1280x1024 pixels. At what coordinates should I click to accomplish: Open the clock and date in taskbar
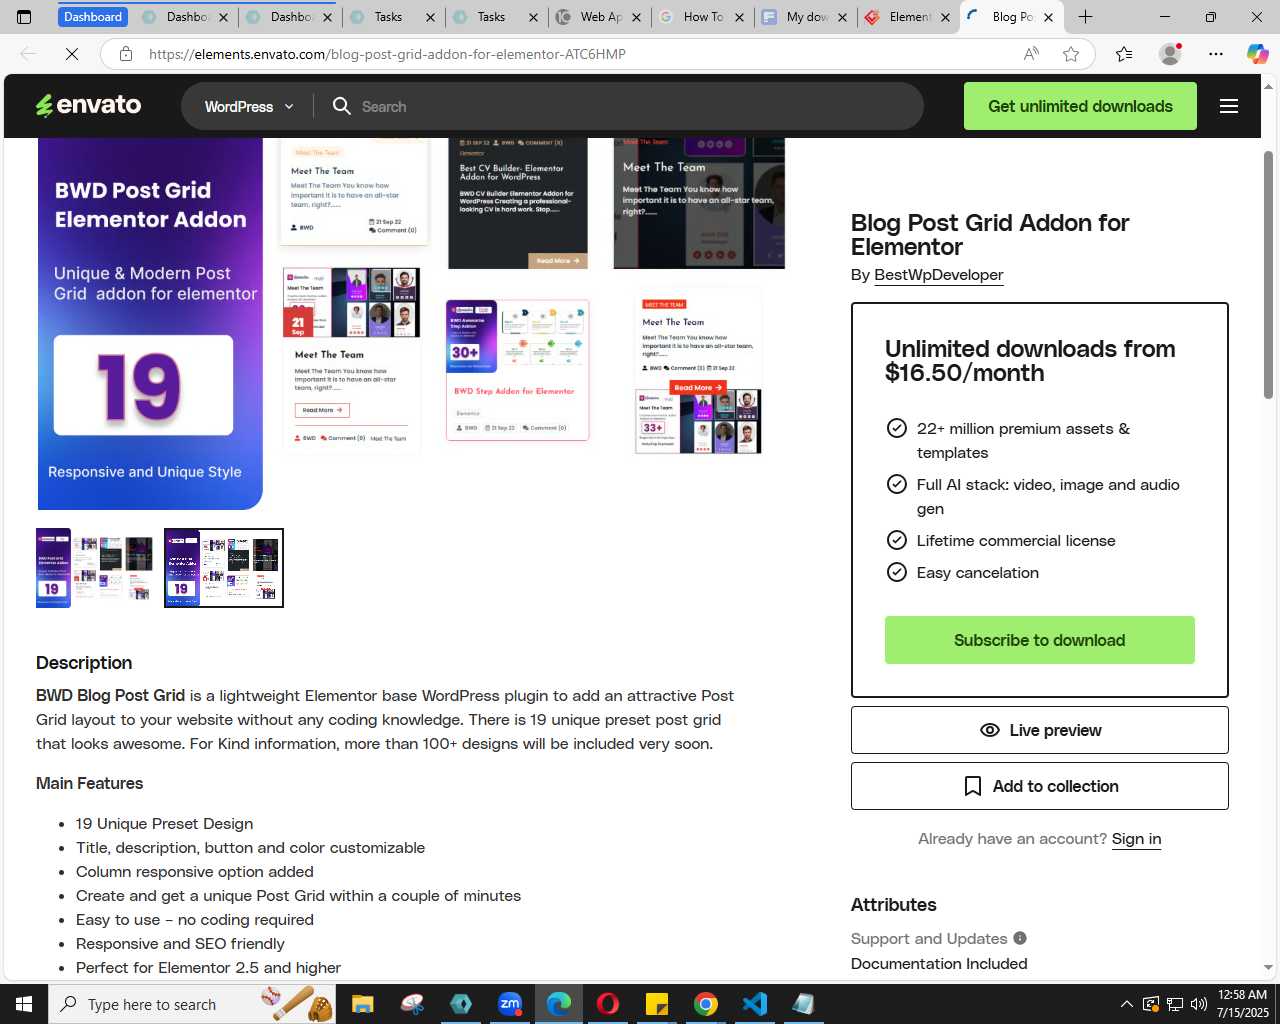pyautogui.click(x=1242, y=1004)
